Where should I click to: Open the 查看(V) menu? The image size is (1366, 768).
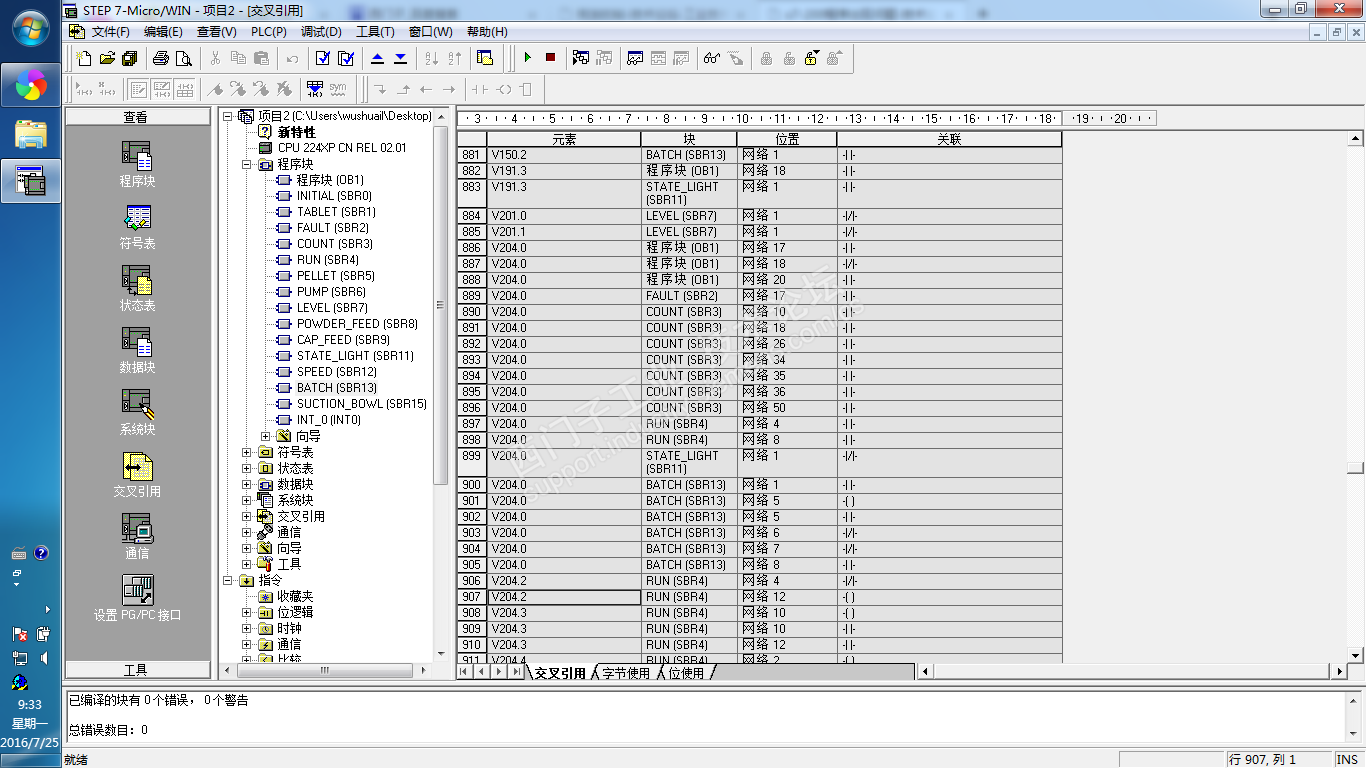coord(217,32)
